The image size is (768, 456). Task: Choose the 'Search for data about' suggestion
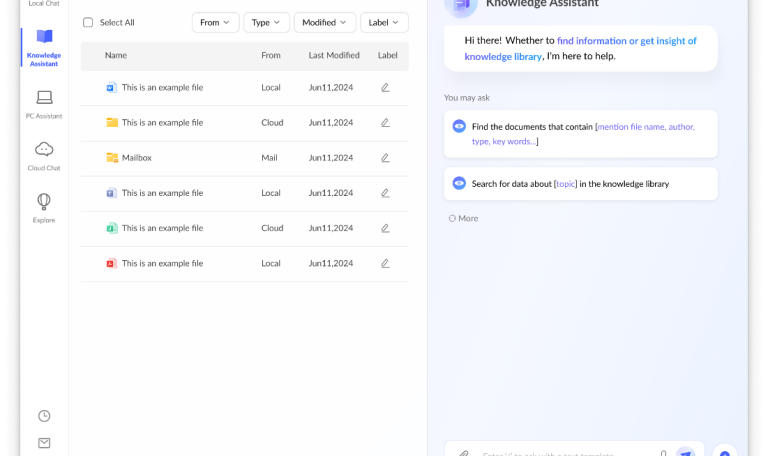coord(580,184)
